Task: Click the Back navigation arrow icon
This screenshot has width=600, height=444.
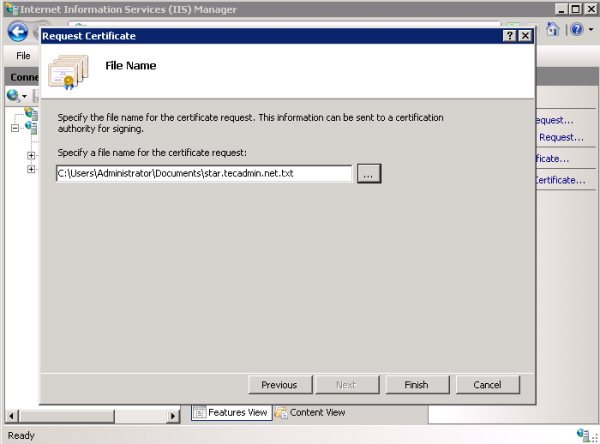Action: point(17,31)
